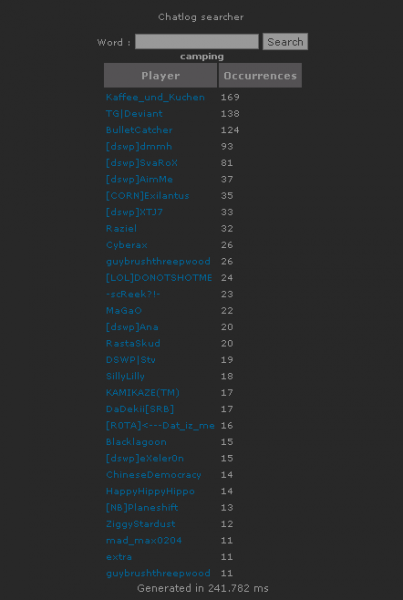The width and height of the screenshot is (403, 600).
Task: Open [dswp]dmmh player profile
Action: point(139,147)
